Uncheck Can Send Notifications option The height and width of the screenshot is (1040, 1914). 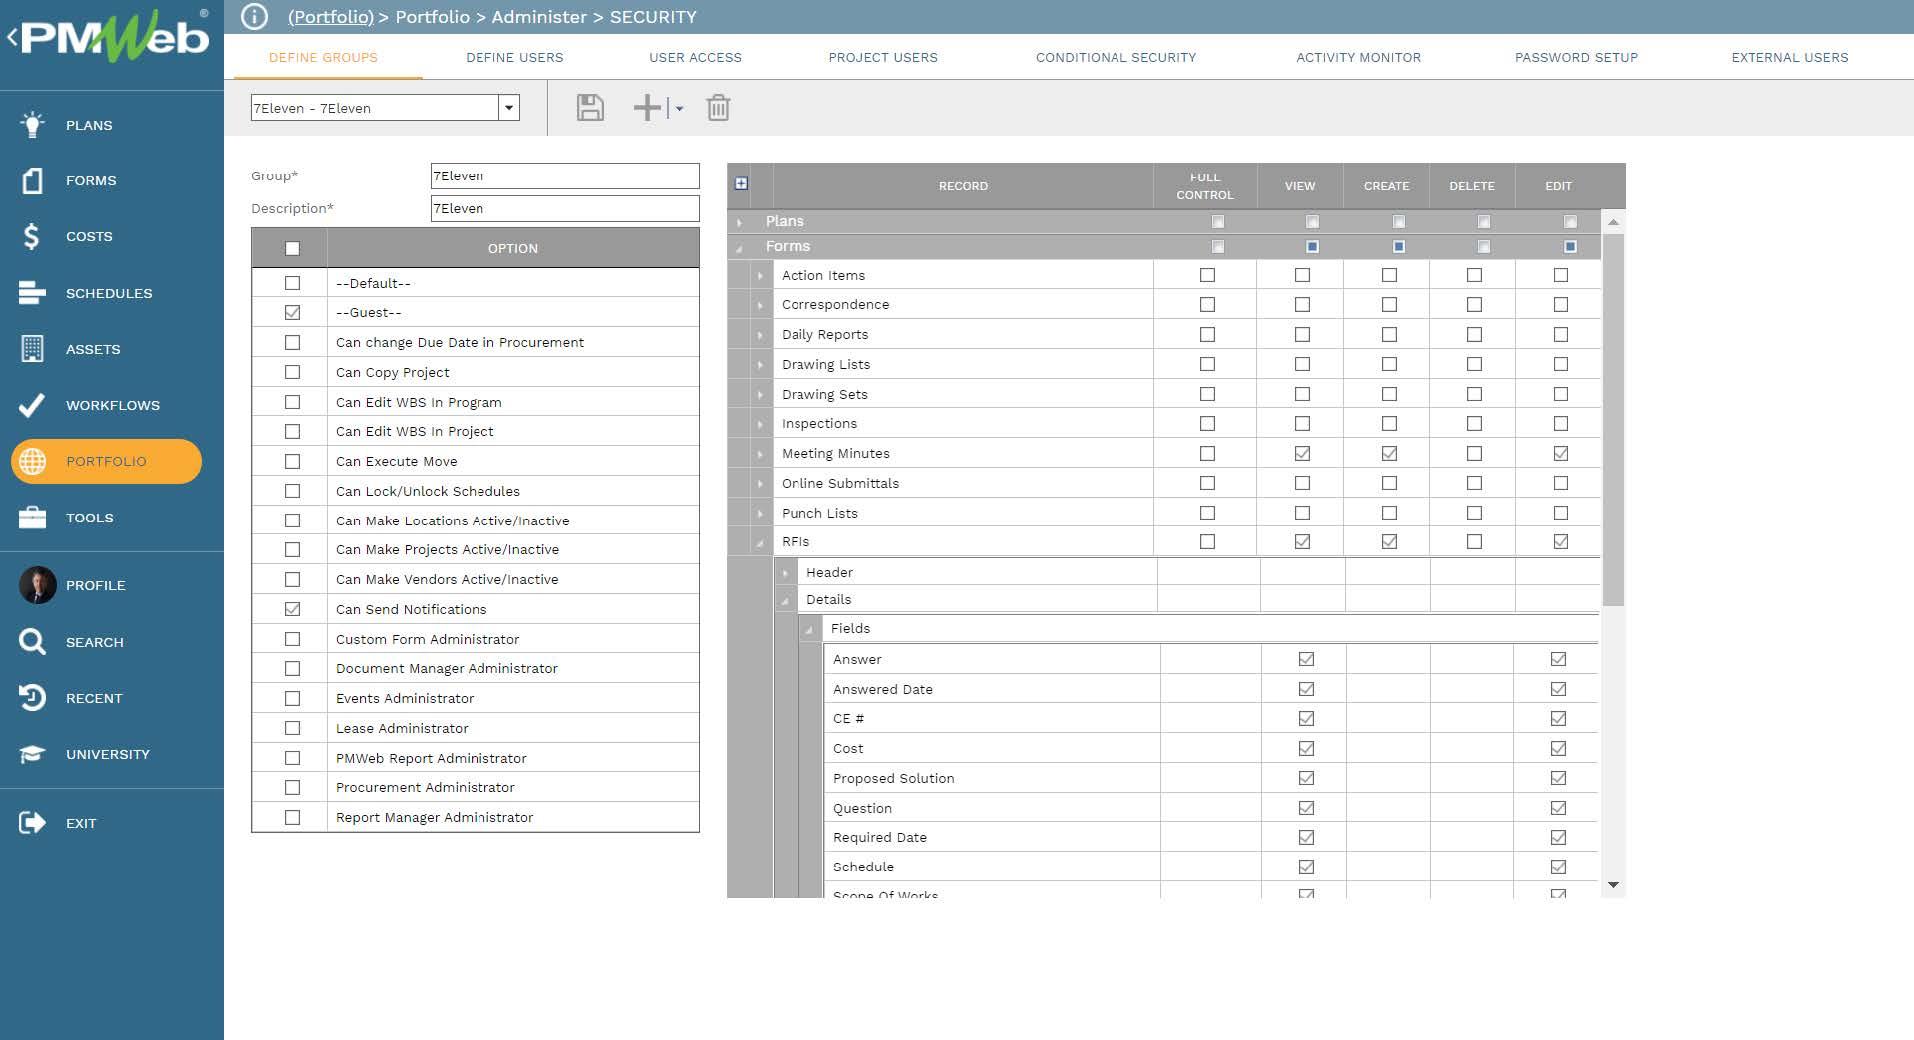point(292,609)
